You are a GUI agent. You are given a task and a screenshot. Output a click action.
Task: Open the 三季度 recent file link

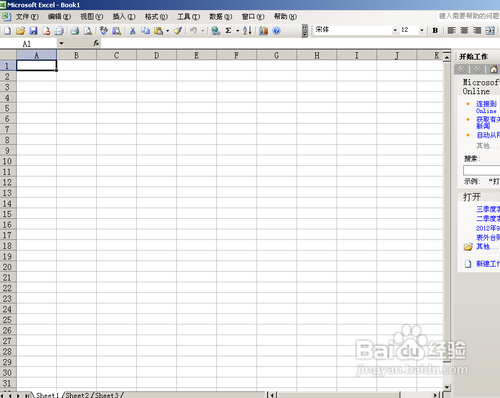click(488, 209)
